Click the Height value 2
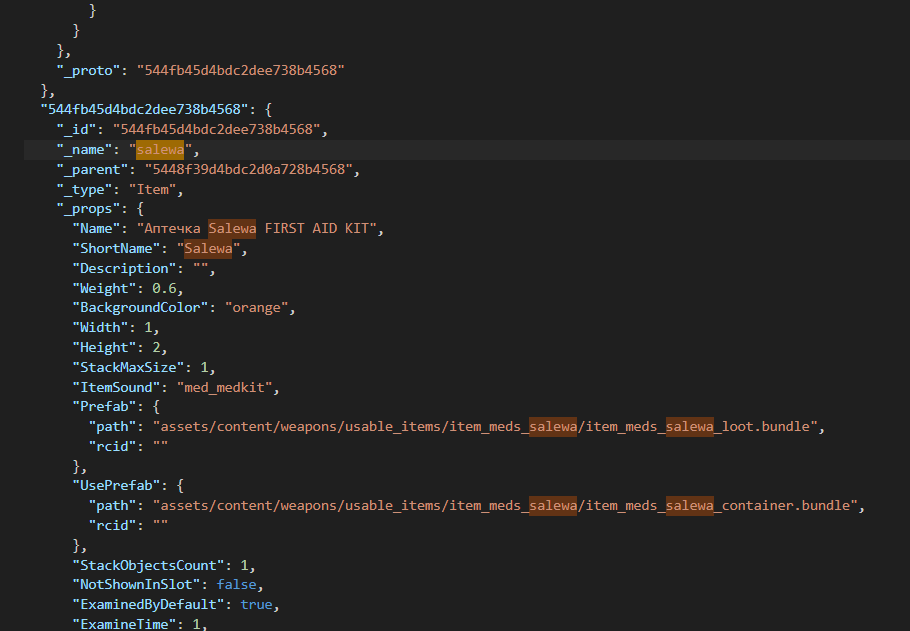Screen dimensions: 910x631 click(156, 348)
